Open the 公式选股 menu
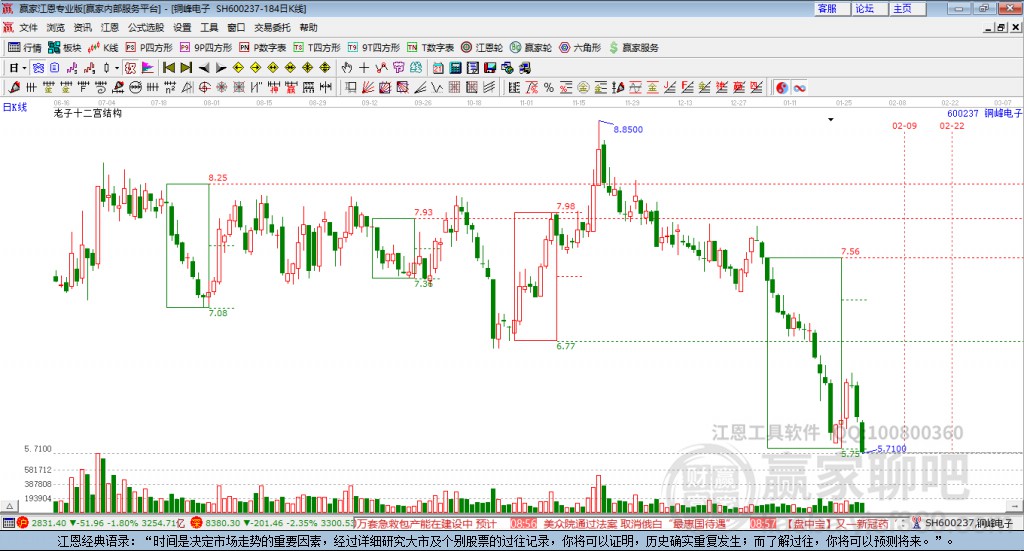The height and width of the screenshot is (551, 1024). tap(146, 27)
